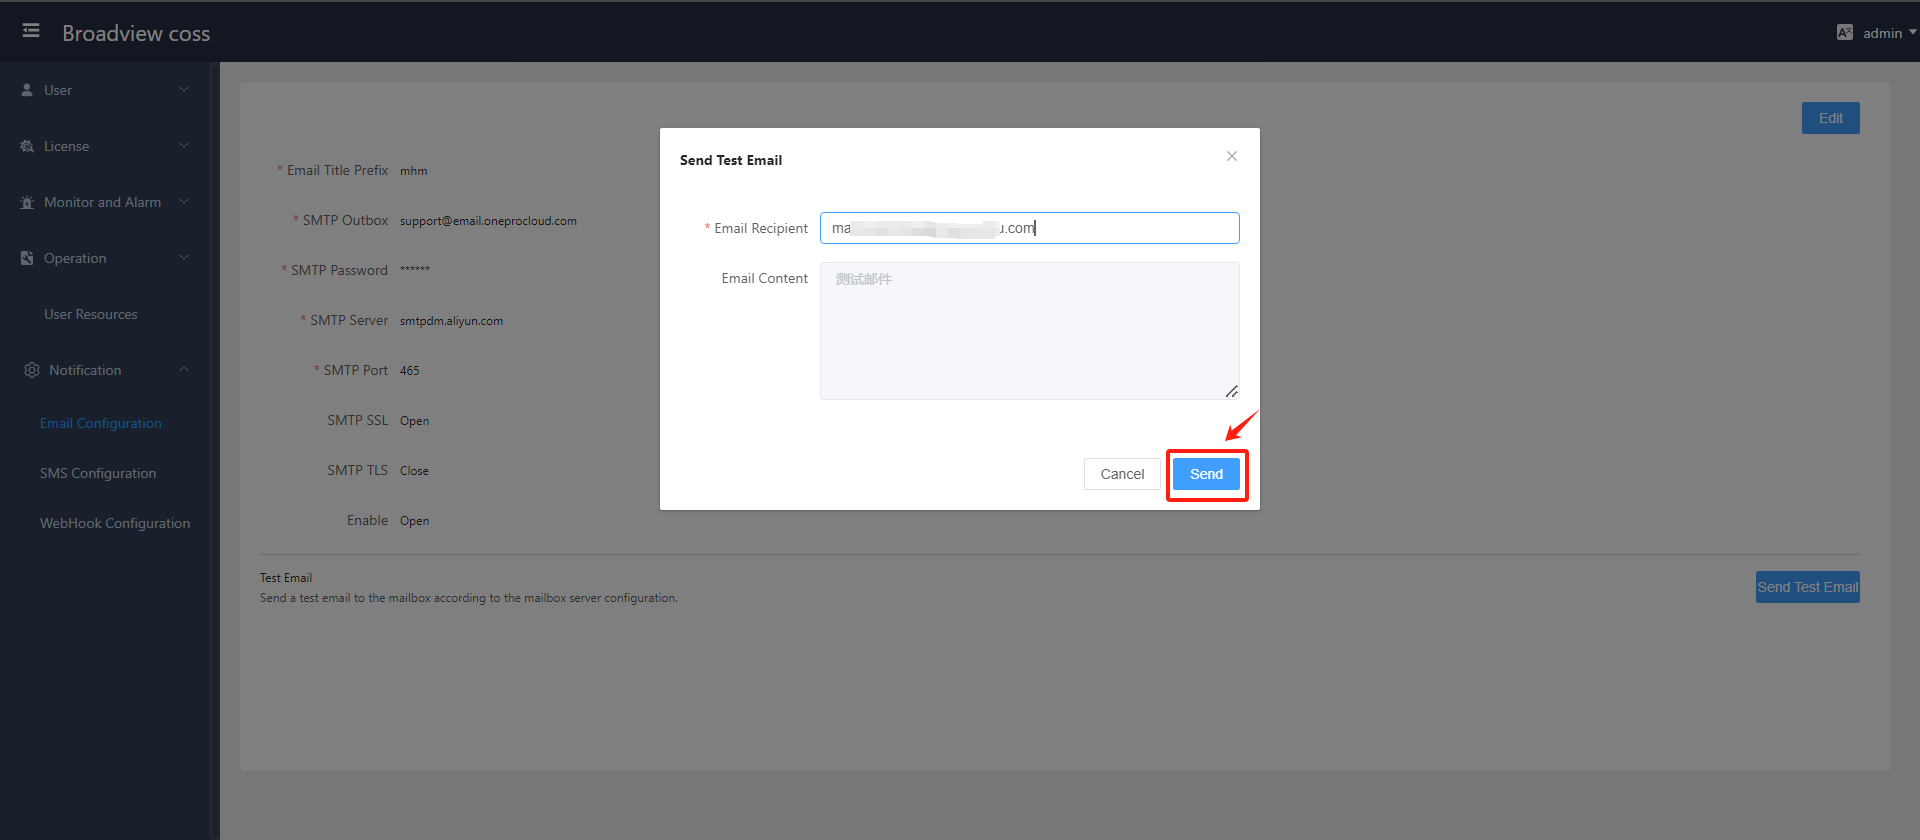This screenshot has width=1920, height=840.
Task: Select Email Configuration menu item
Action: point(101,423)
